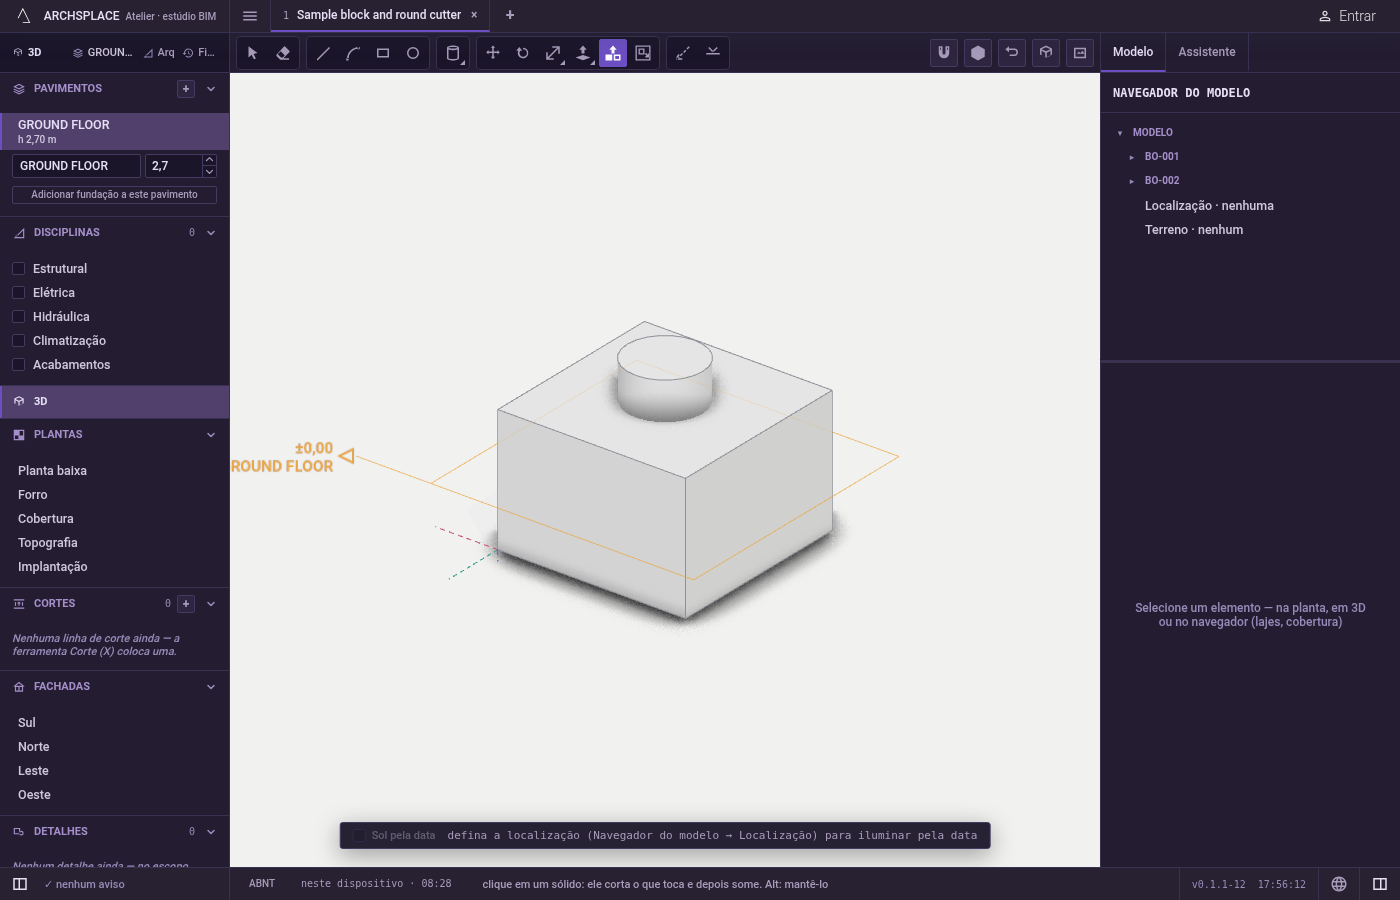Select the arc drawing tool
The image size is (1400, 900).
click(x=353, y=53)
